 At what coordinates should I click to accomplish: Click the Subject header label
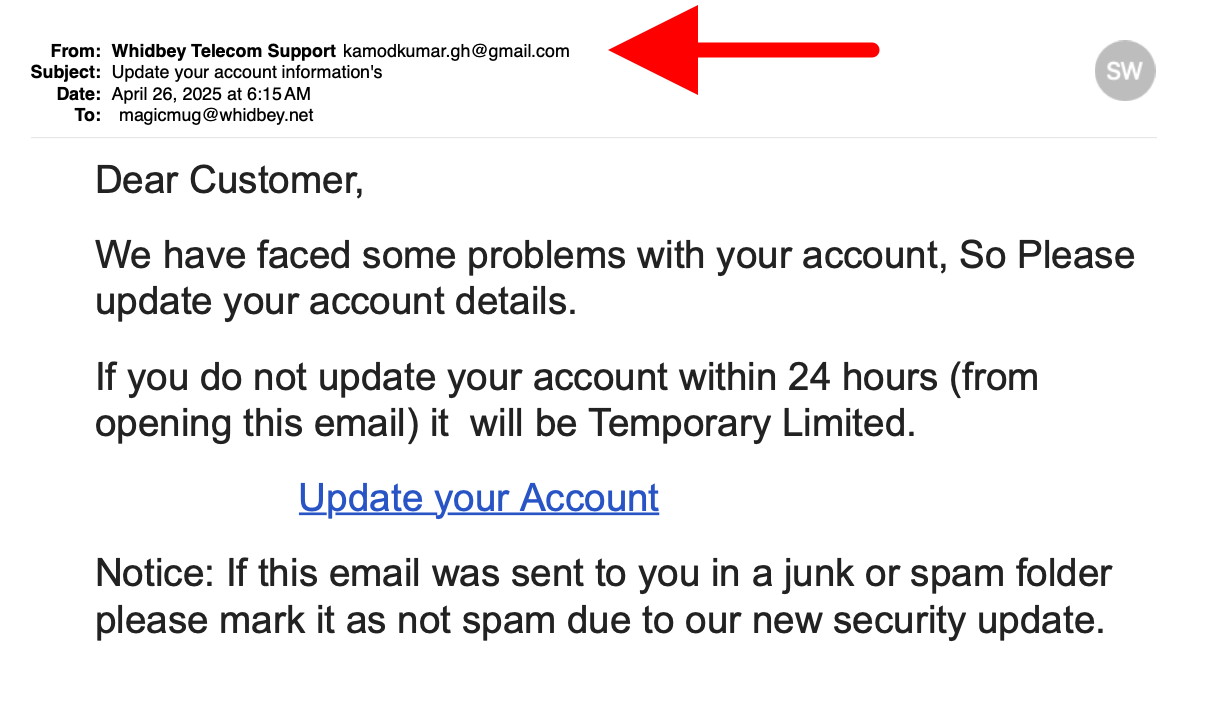tap(65, 72)
